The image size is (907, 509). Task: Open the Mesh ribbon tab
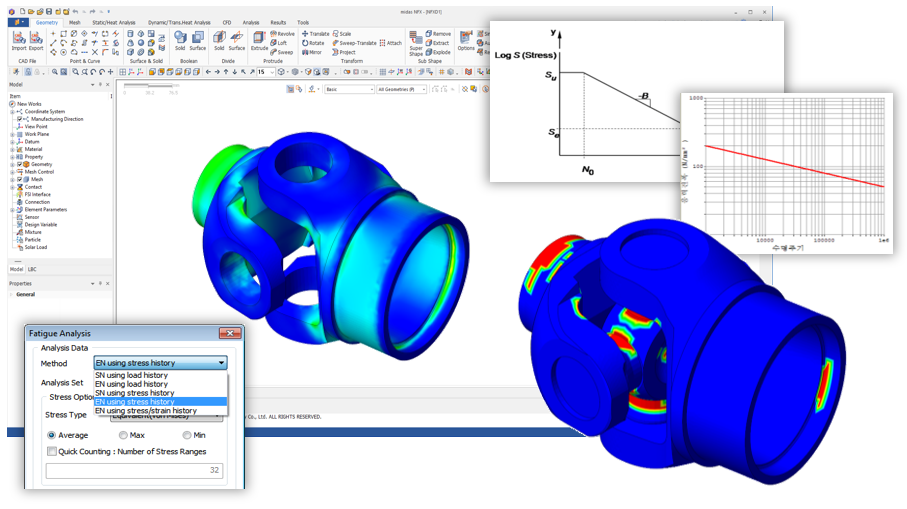[75, 23]
